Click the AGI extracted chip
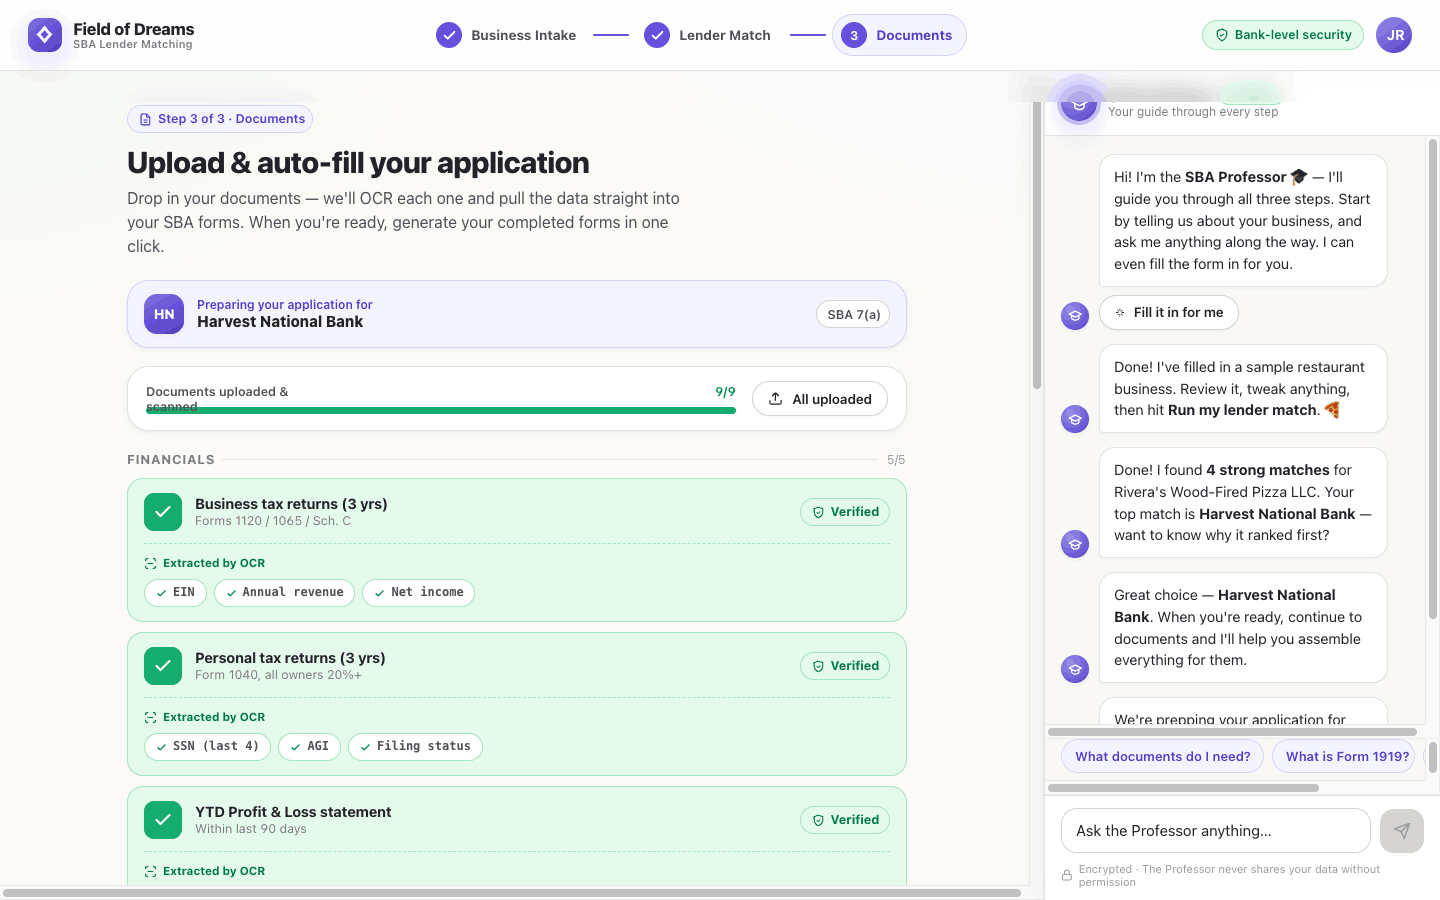The height and width of the screenshot is (900, 1440). [310, 747]
